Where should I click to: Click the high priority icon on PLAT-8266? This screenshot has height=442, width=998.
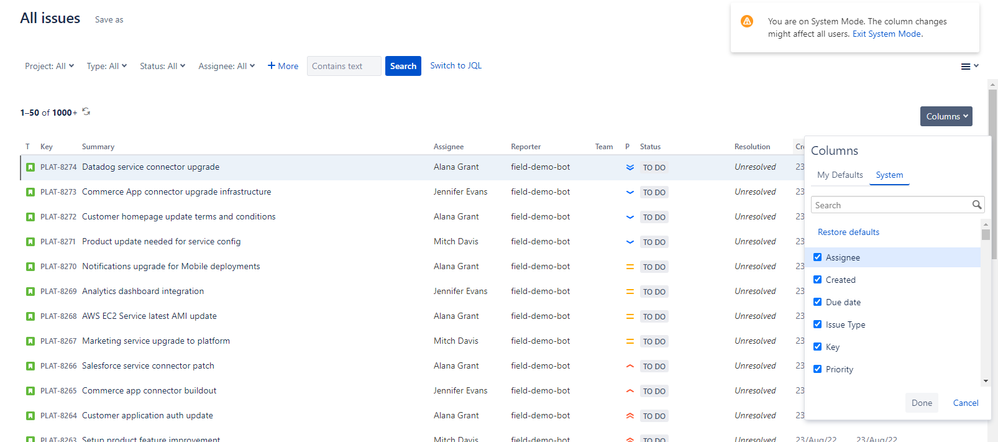[x=629, y=366]
